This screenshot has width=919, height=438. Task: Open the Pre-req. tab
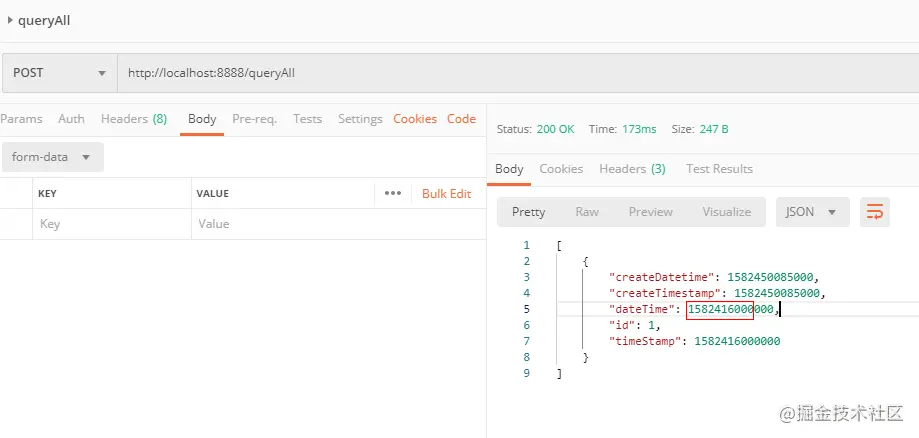click(254, 119)
